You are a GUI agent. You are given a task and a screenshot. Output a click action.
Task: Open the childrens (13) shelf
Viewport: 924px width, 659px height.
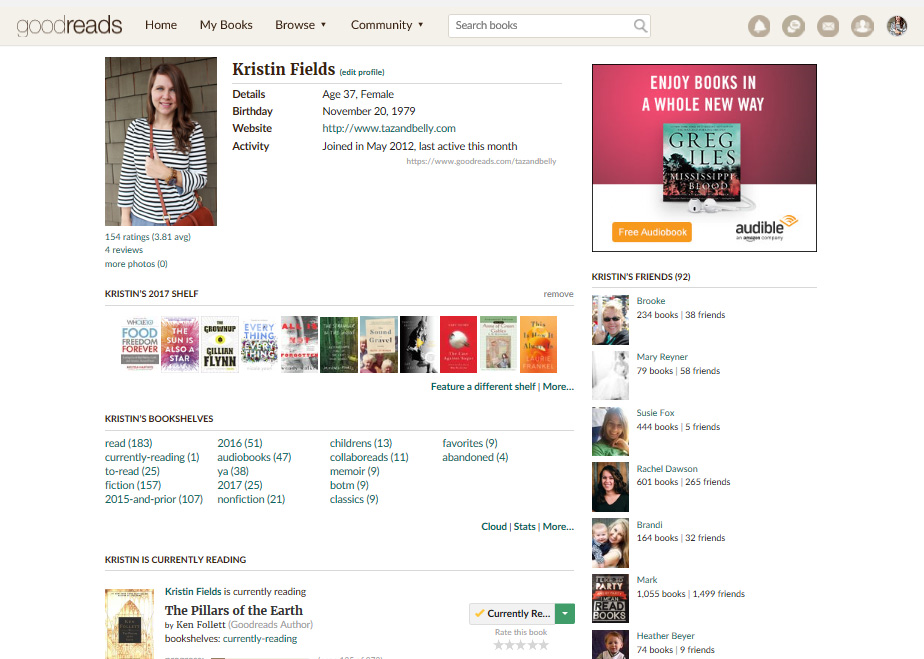[x=361, y=443]
